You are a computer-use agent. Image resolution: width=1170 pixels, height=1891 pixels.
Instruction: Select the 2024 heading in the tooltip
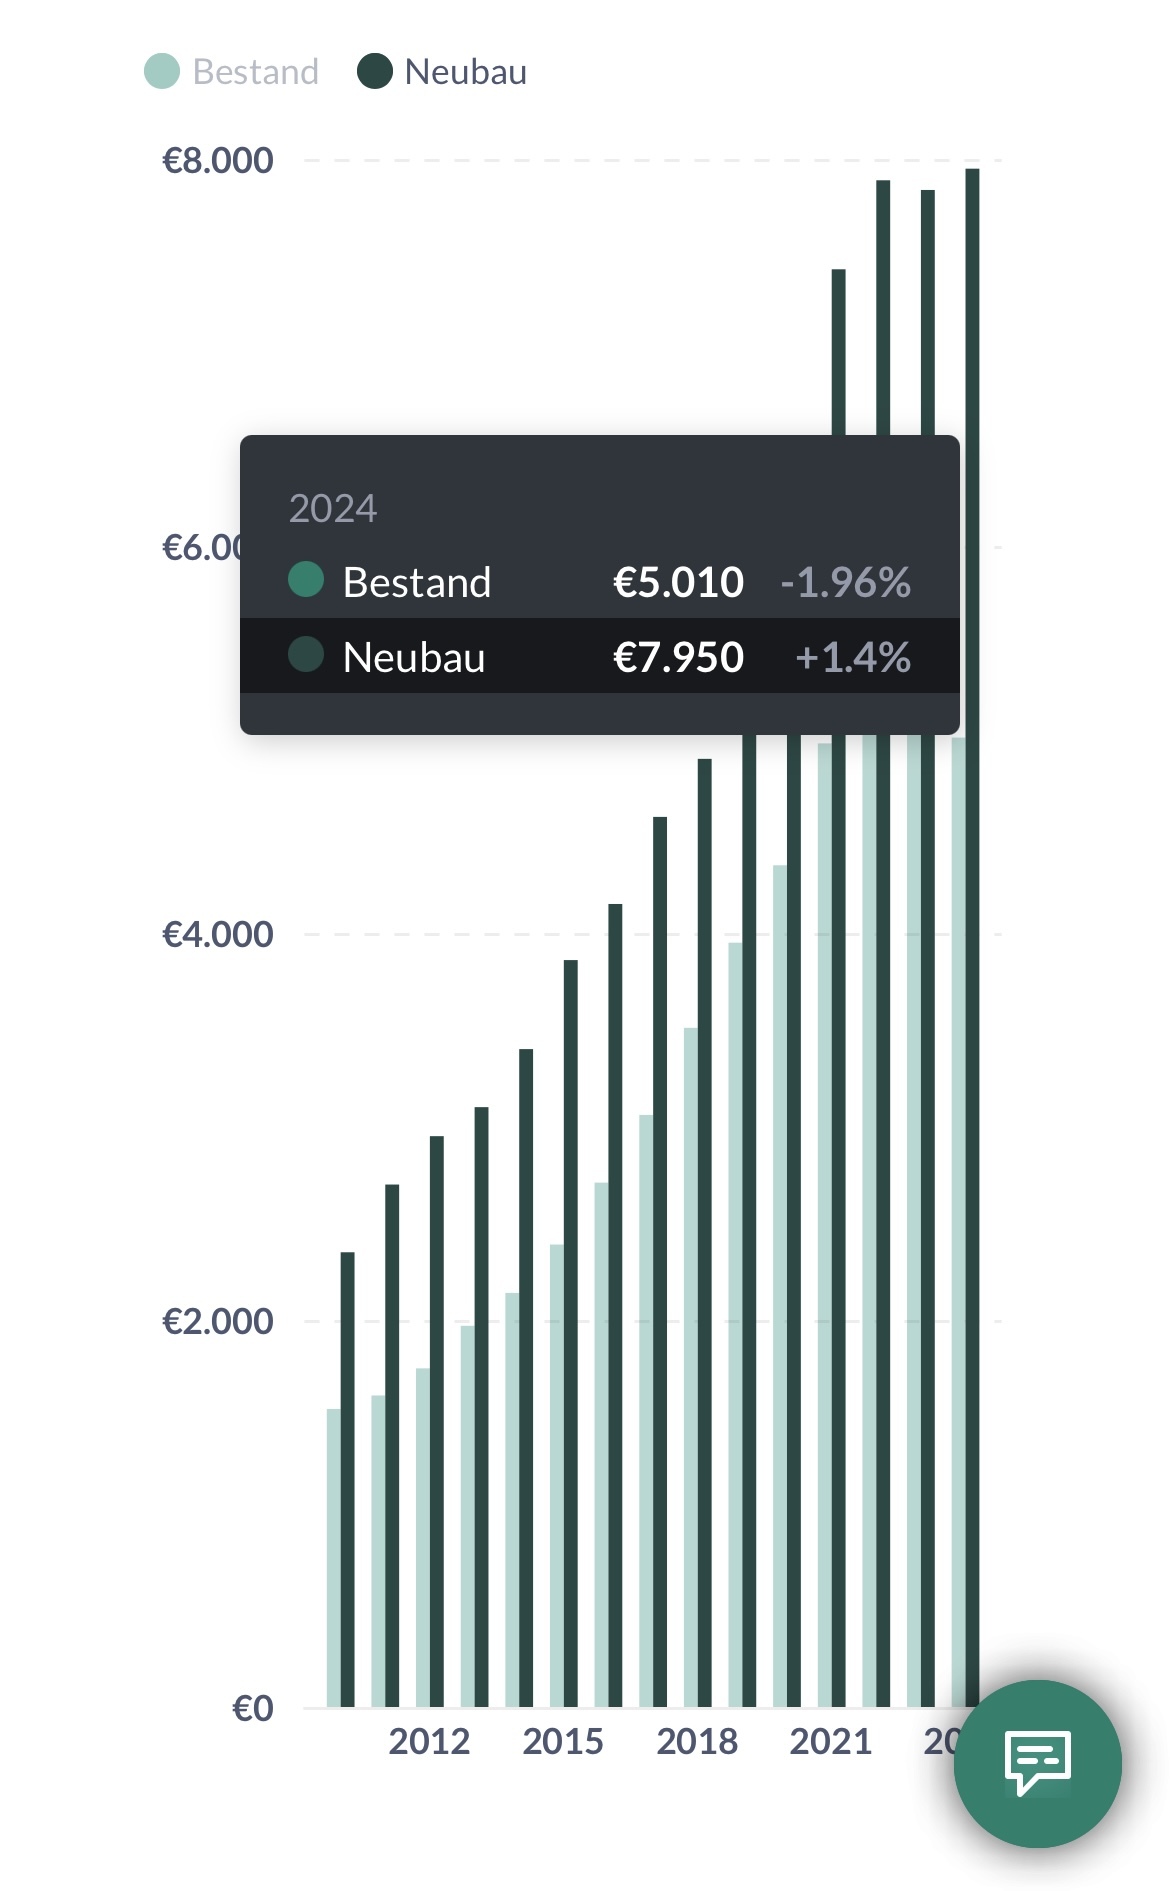pos(333,509)
